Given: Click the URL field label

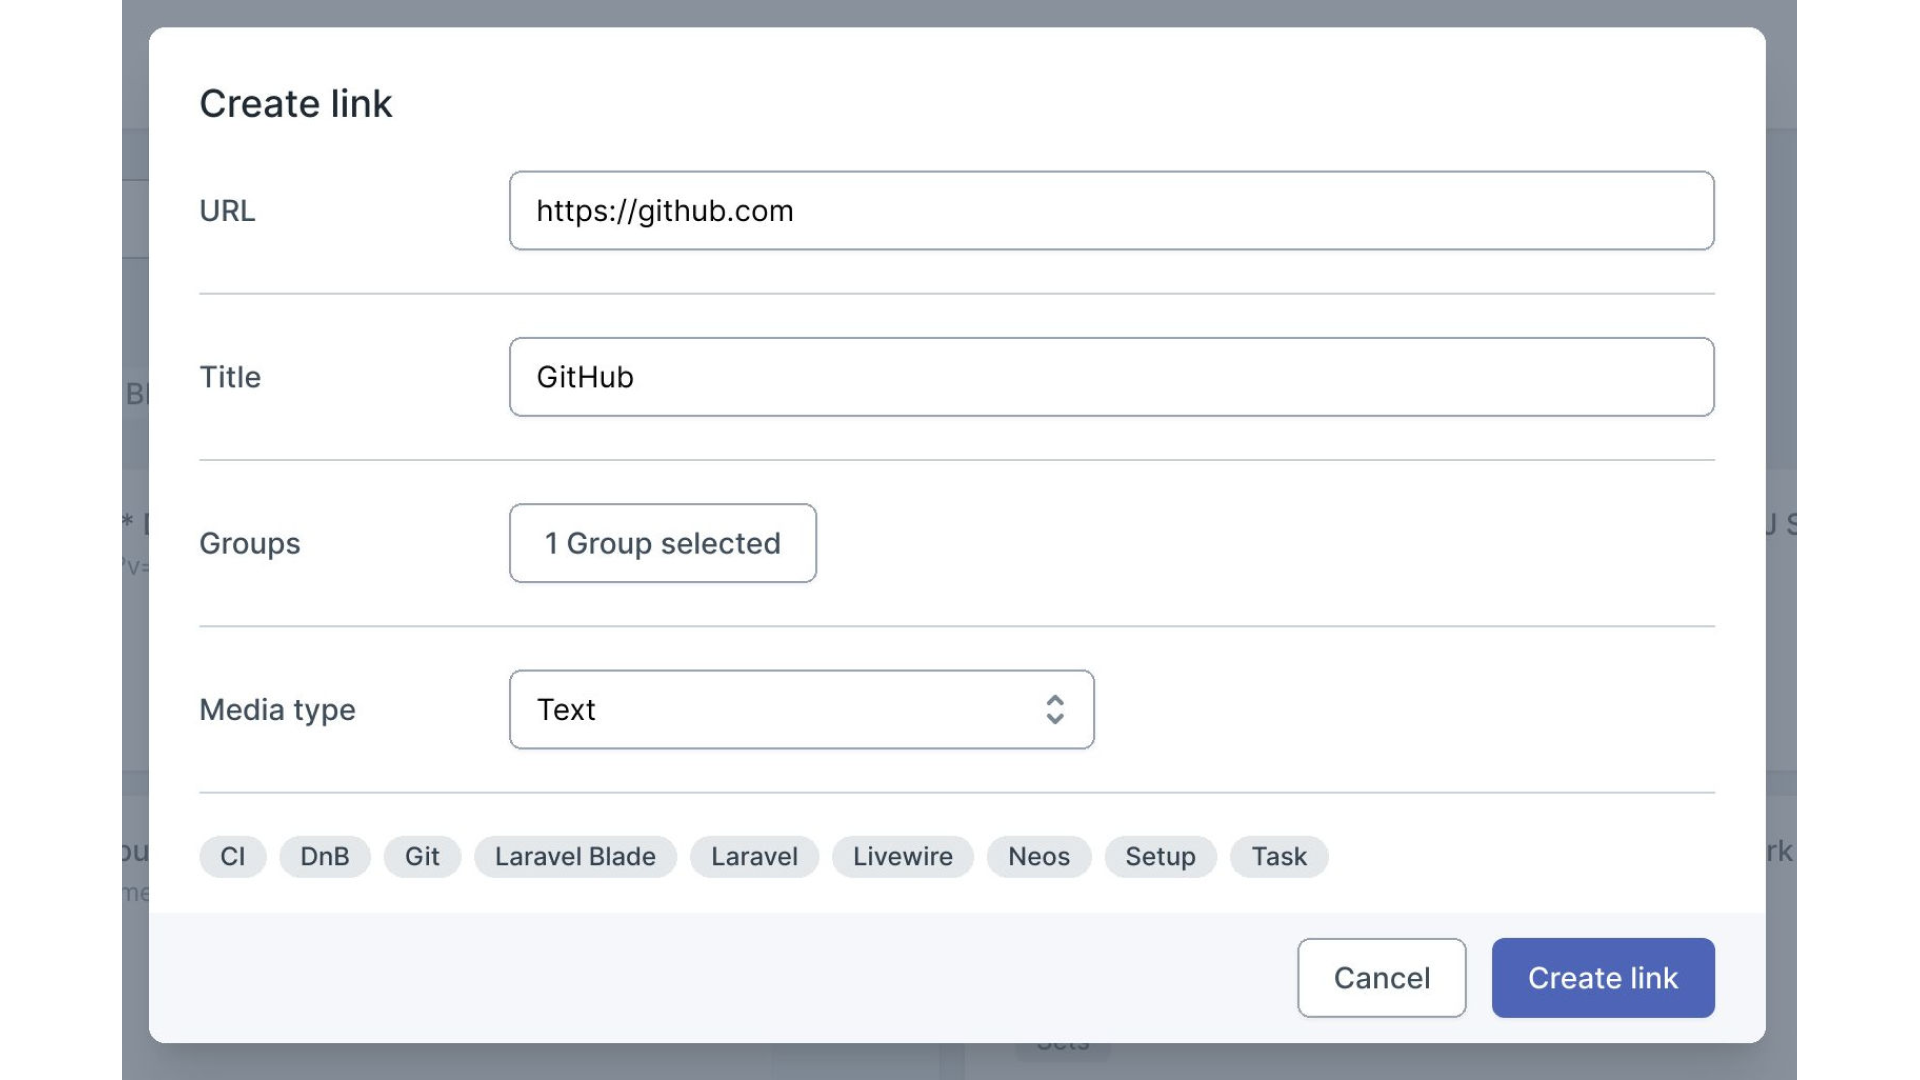Looking at the screenshot, I should (x=227, y=211).
